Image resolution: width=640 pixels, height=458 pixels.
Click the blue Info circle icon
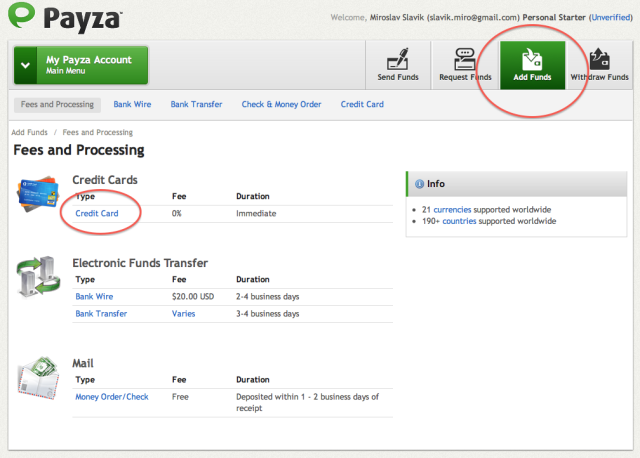(419, 184)
